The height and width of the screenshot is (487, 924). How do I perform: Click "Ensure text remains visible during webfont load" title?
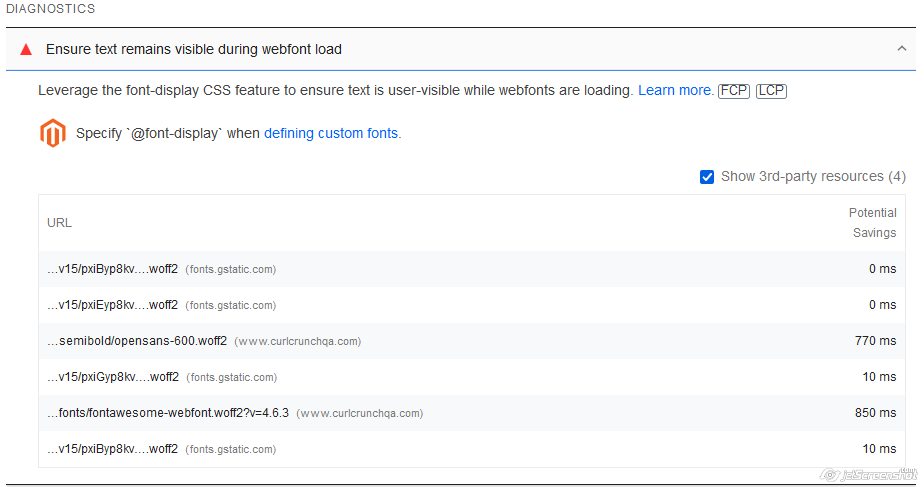point(194,49)
